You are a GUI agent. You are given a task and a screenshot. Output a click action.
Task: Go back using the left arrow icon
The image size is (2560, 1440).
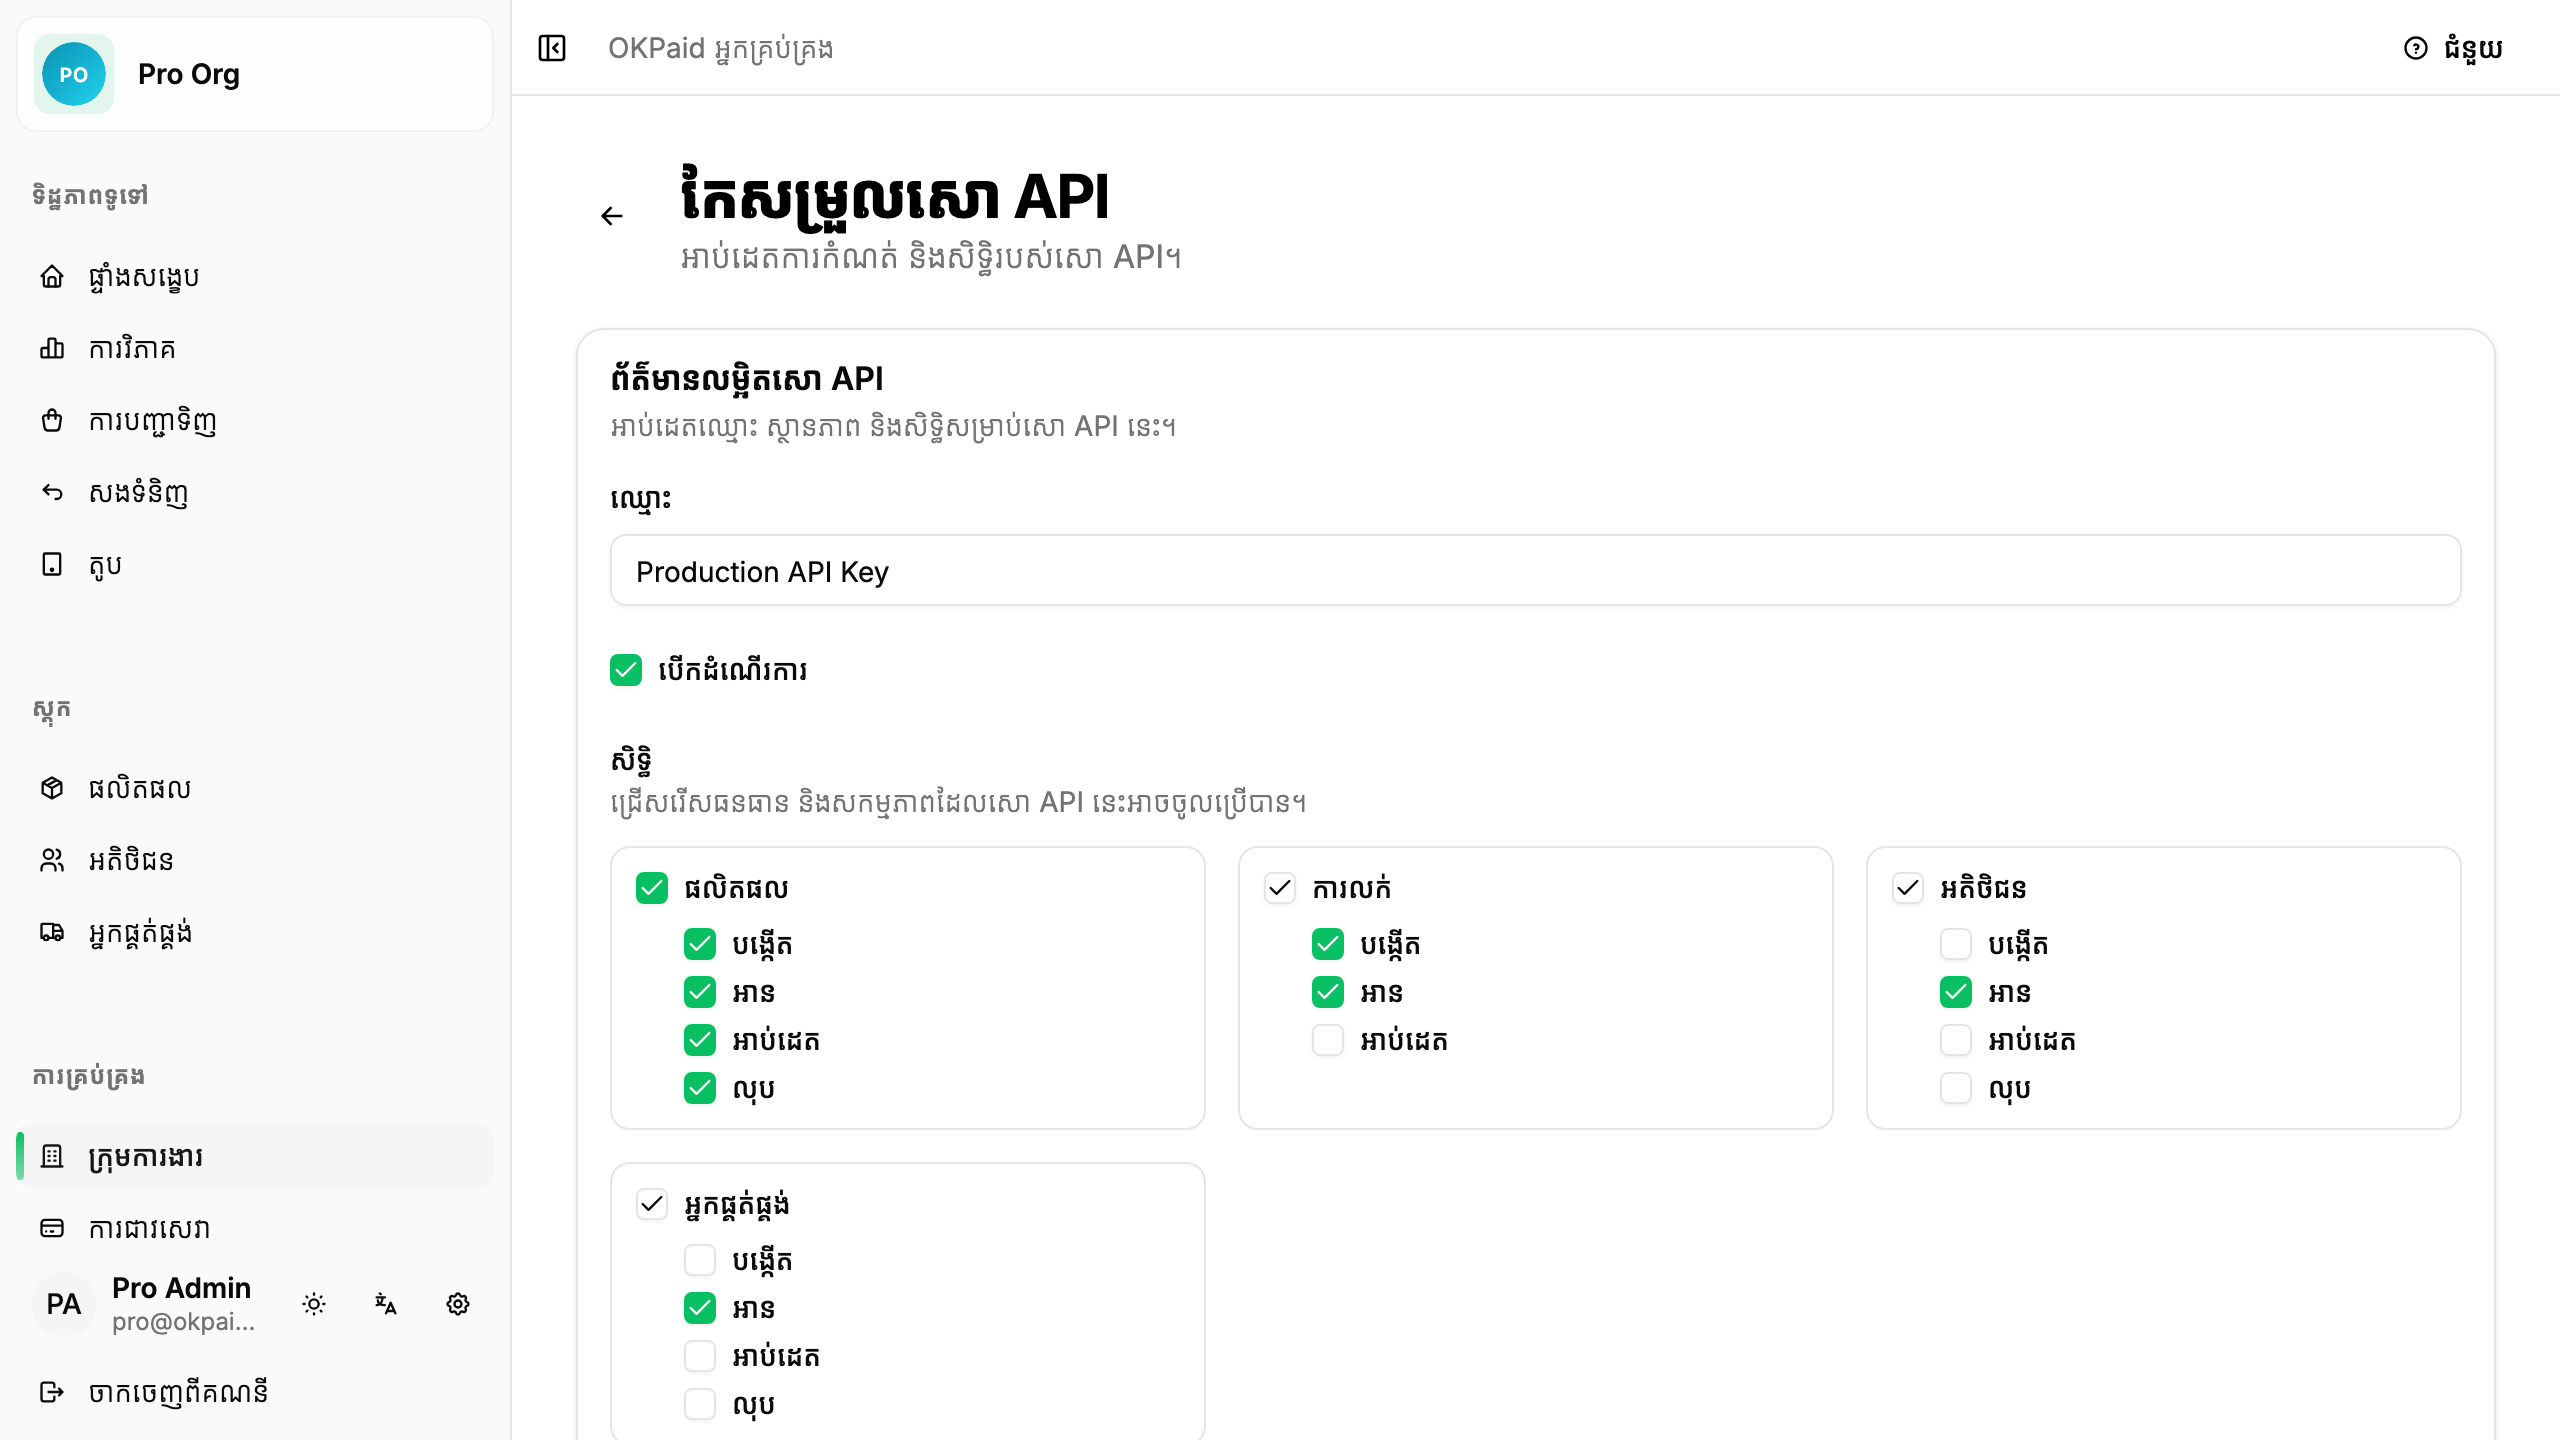click(612, 216)
